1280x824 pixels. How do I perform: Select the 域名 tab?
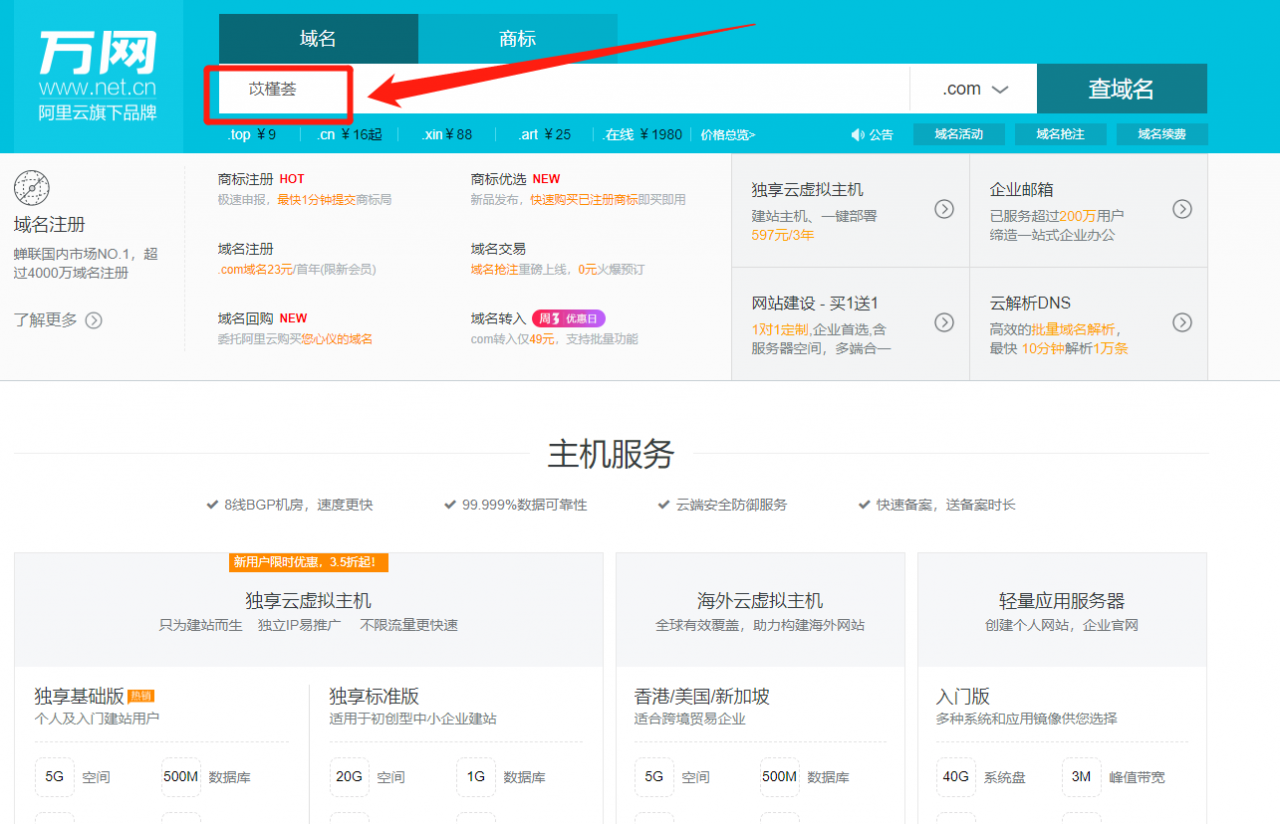click(317, 39)
